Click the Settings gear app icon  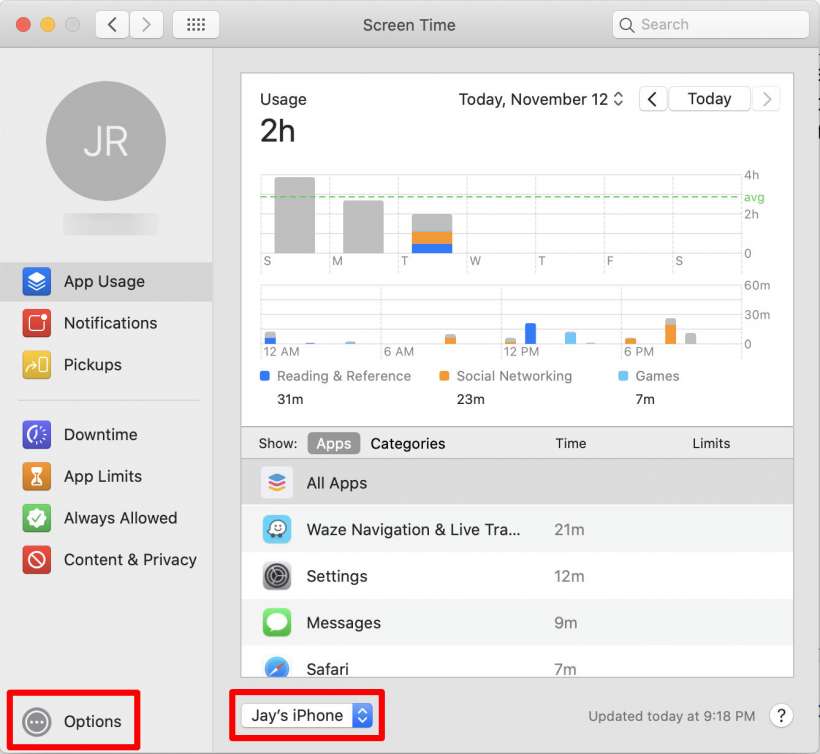click(277, 576)
